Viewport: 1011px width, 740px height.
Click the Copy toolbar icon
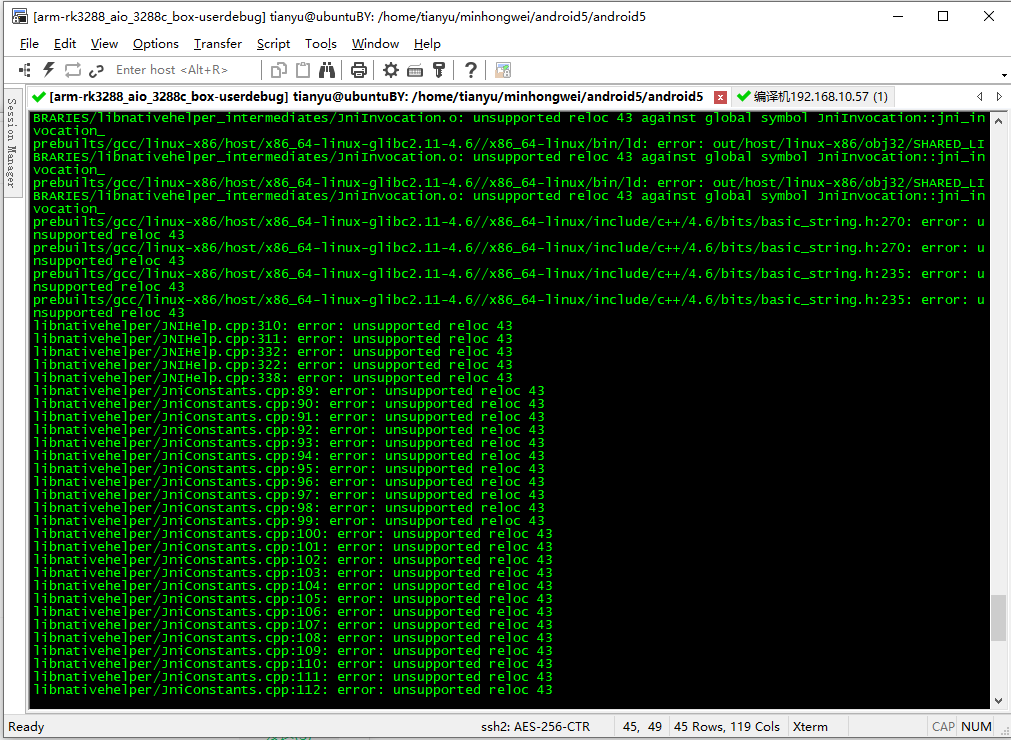[279, 70]
